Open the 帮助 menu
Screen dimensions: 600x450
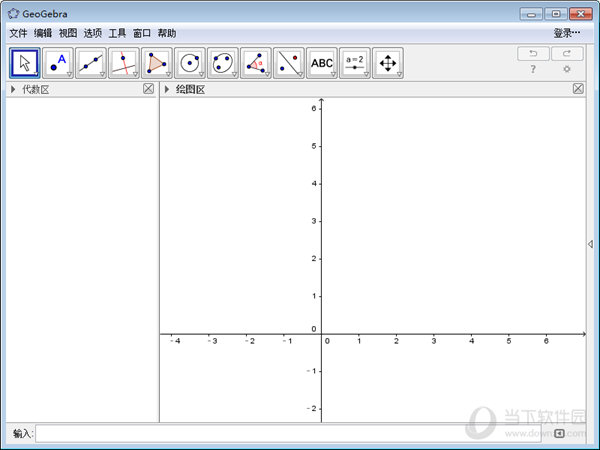point(167,33)
